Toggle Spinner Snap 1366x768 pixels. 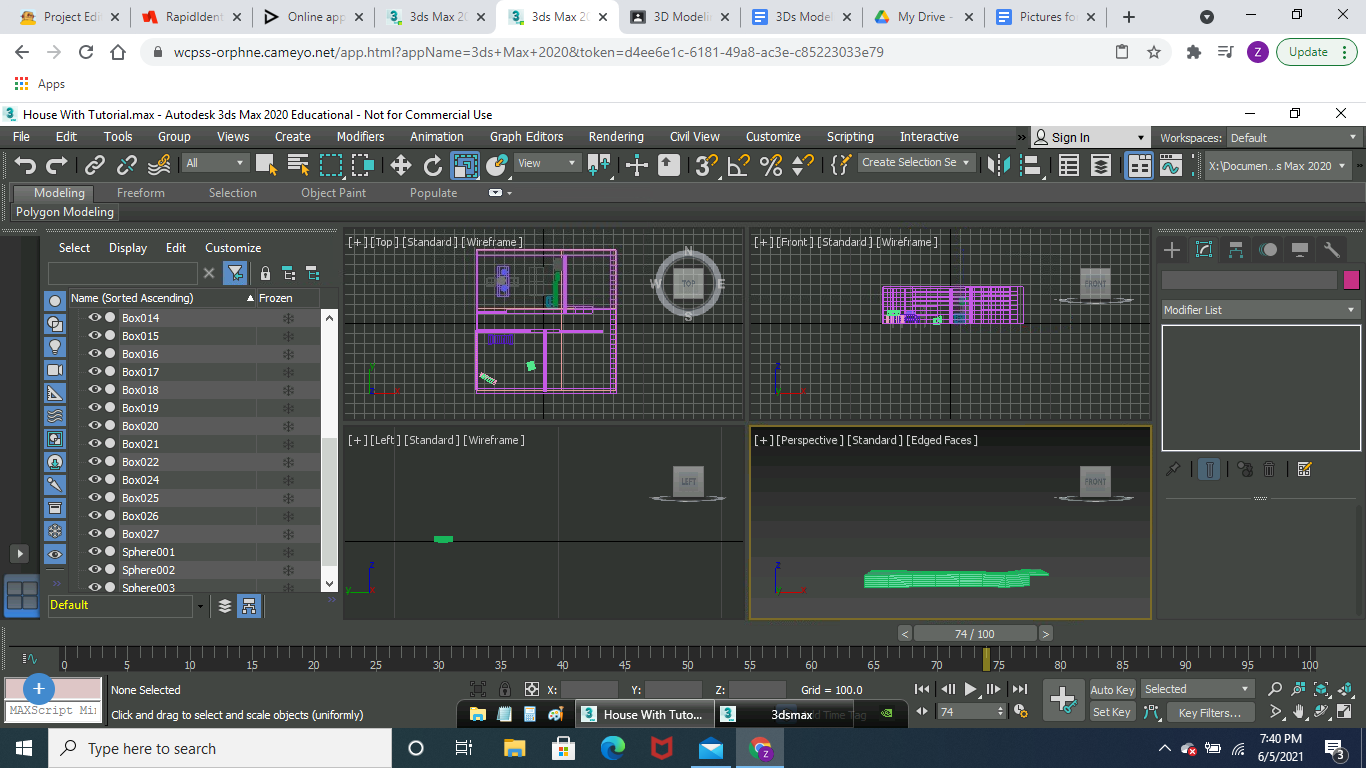[803, 165]
